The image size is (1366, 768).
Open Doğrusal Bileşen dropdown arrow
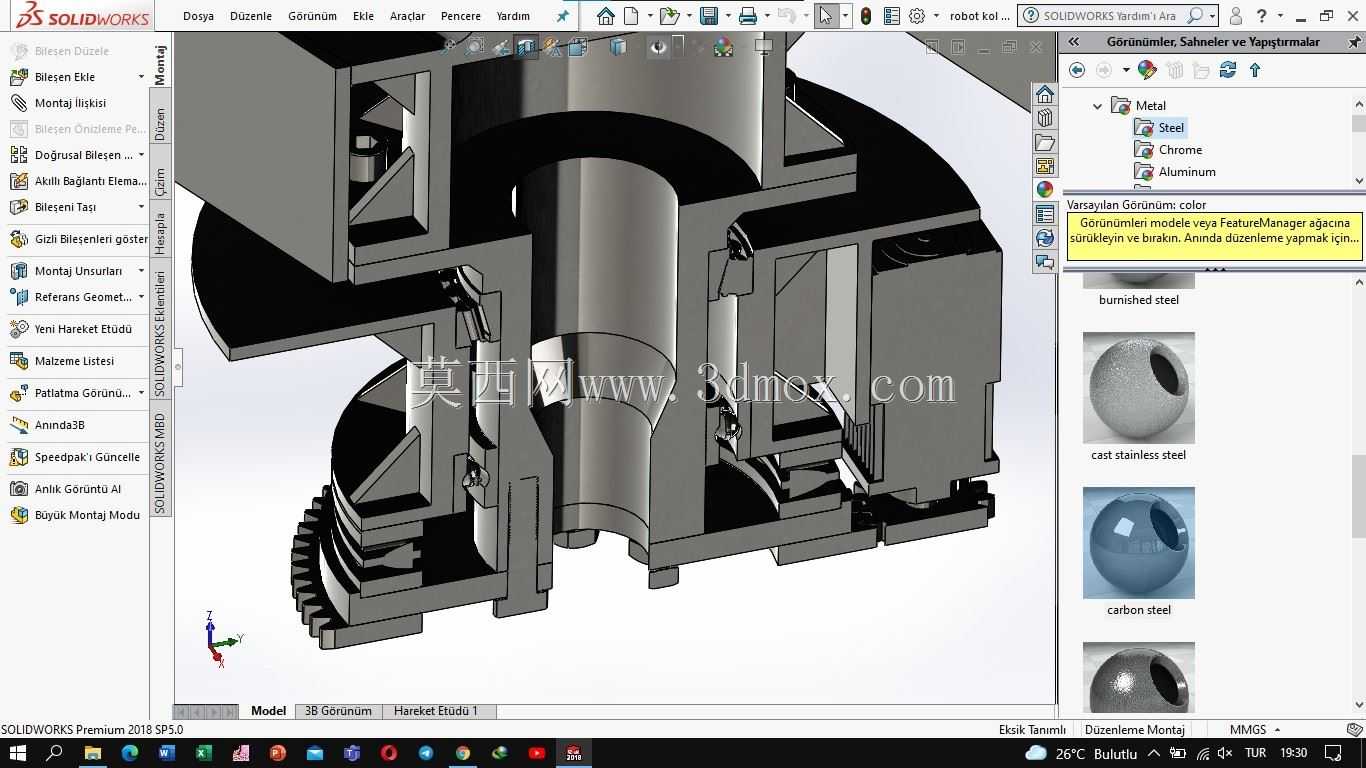point(141,155)
